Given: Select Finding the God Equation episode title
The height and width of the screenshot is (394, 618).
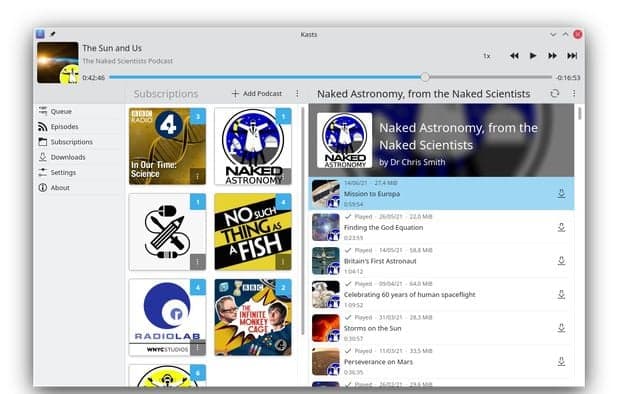Looking at the screenshot, I should [x=383, y=227].
